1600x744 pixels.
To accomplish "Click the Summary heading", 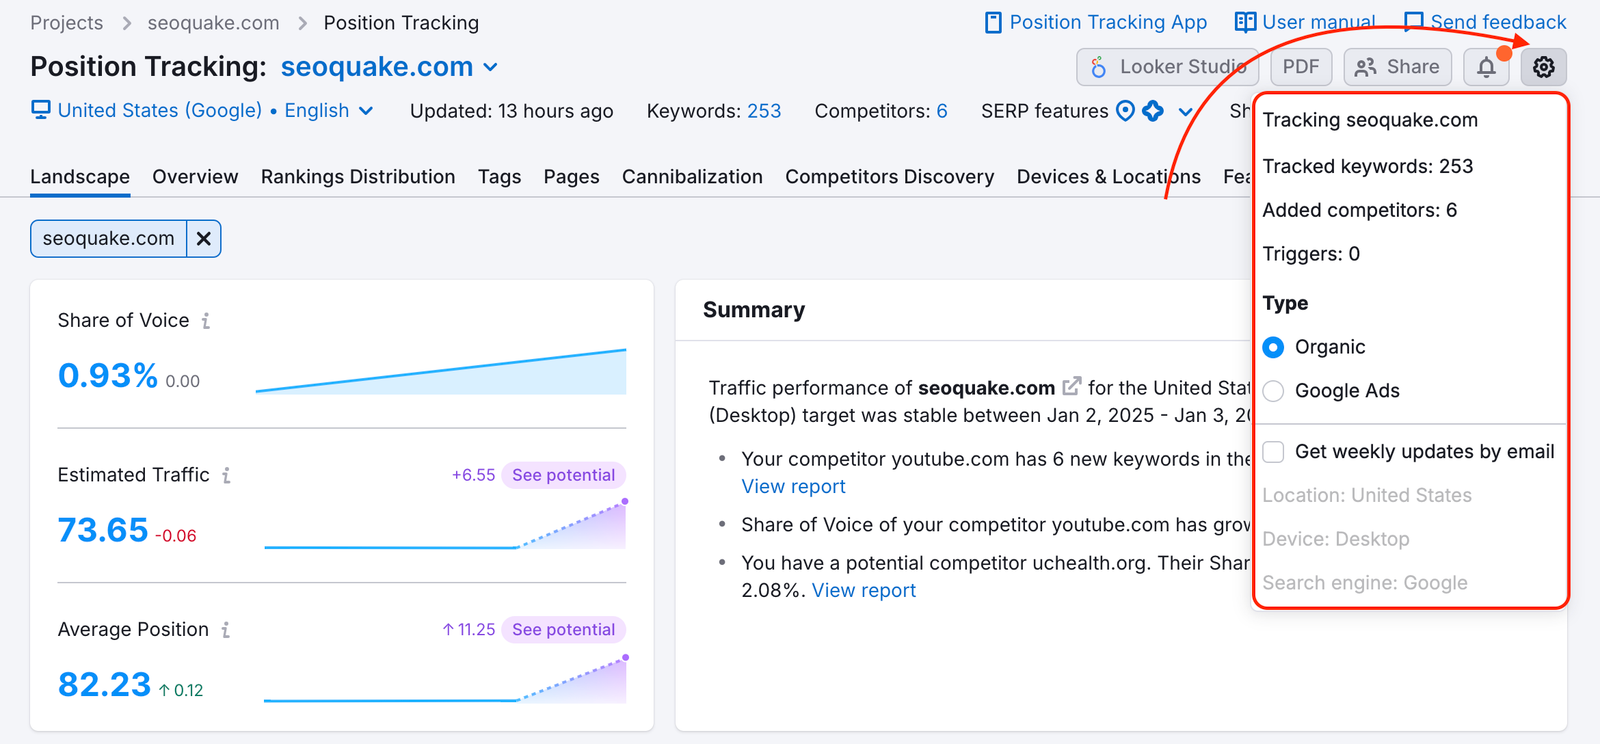I will pos(754,310).
